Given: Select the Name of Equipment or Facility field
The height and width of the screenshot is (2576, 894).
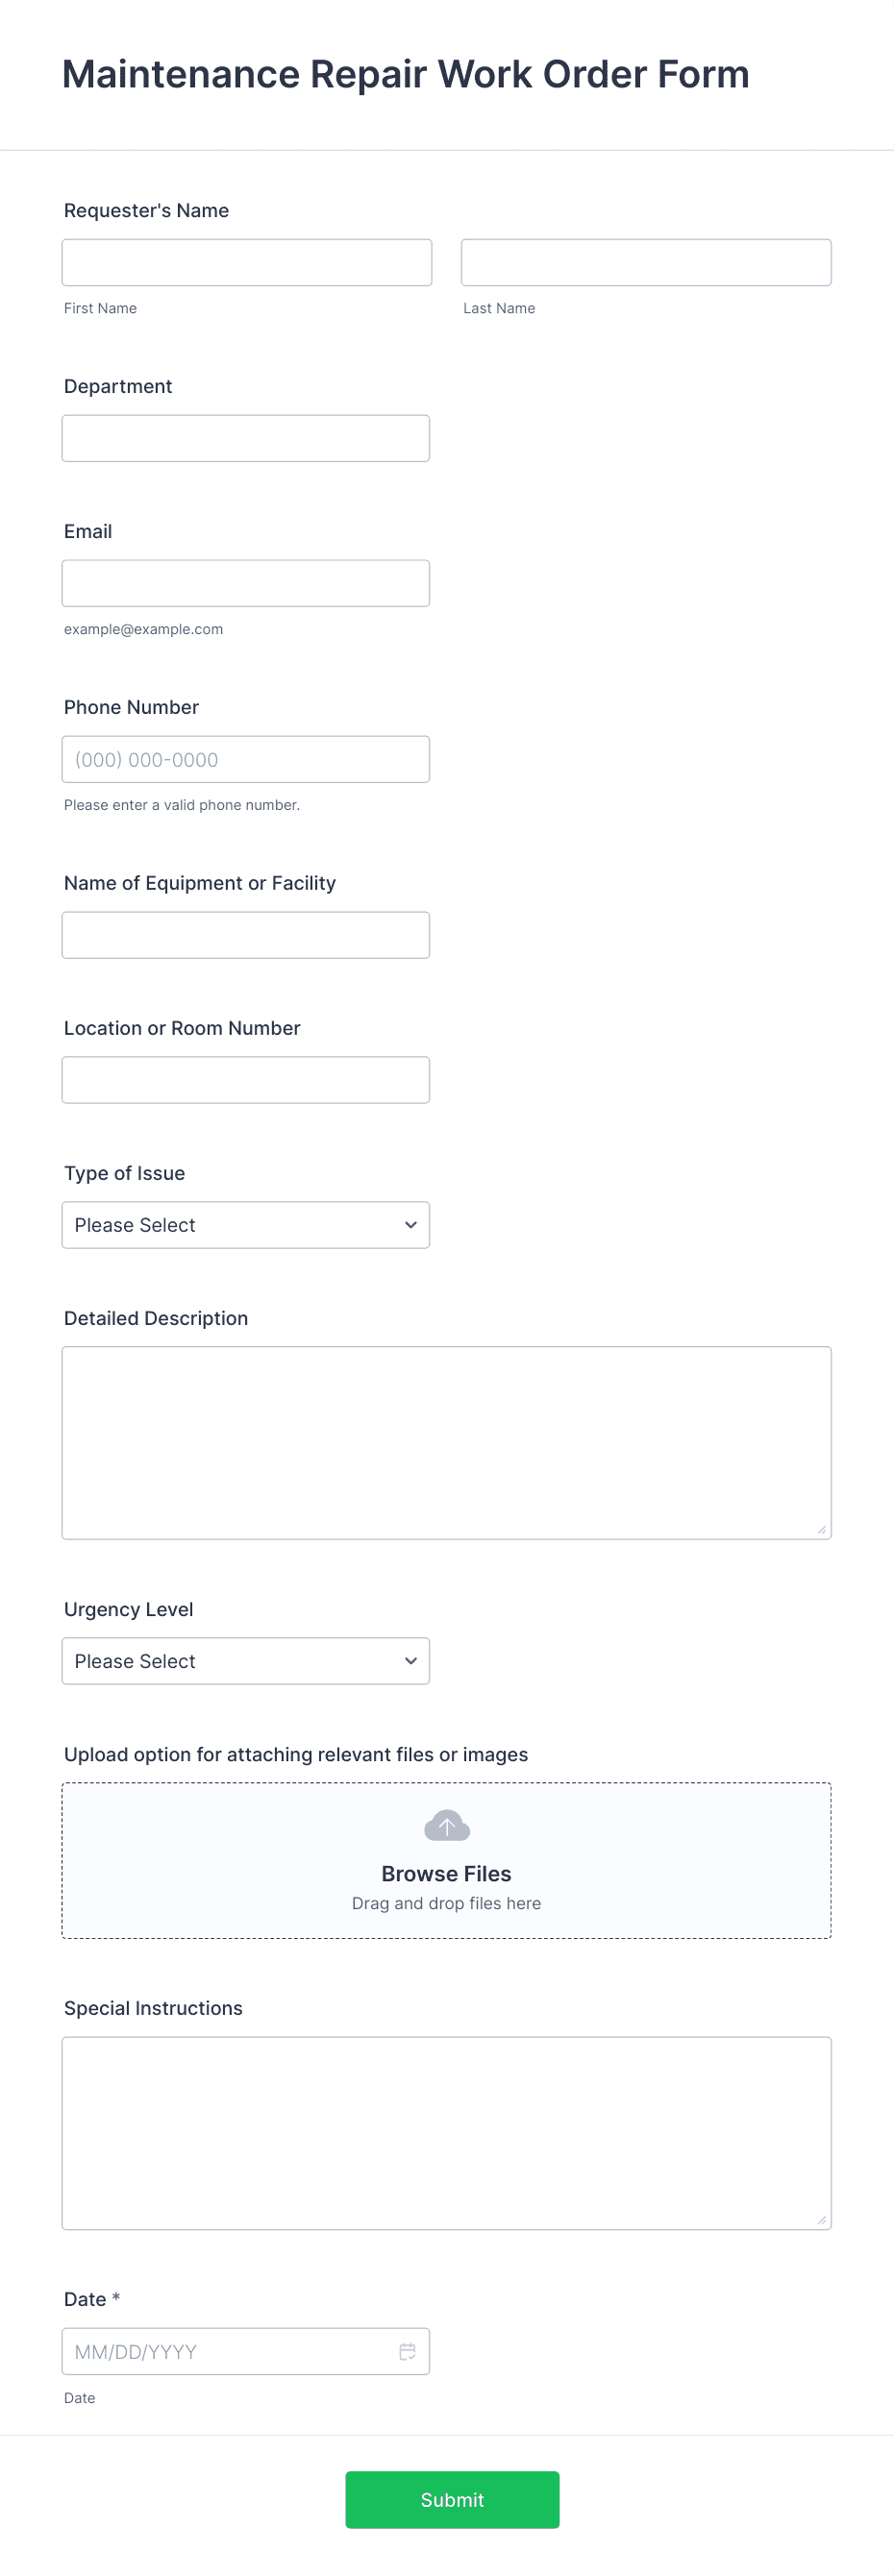Looking at the screenshot, I should coord(245,934).
